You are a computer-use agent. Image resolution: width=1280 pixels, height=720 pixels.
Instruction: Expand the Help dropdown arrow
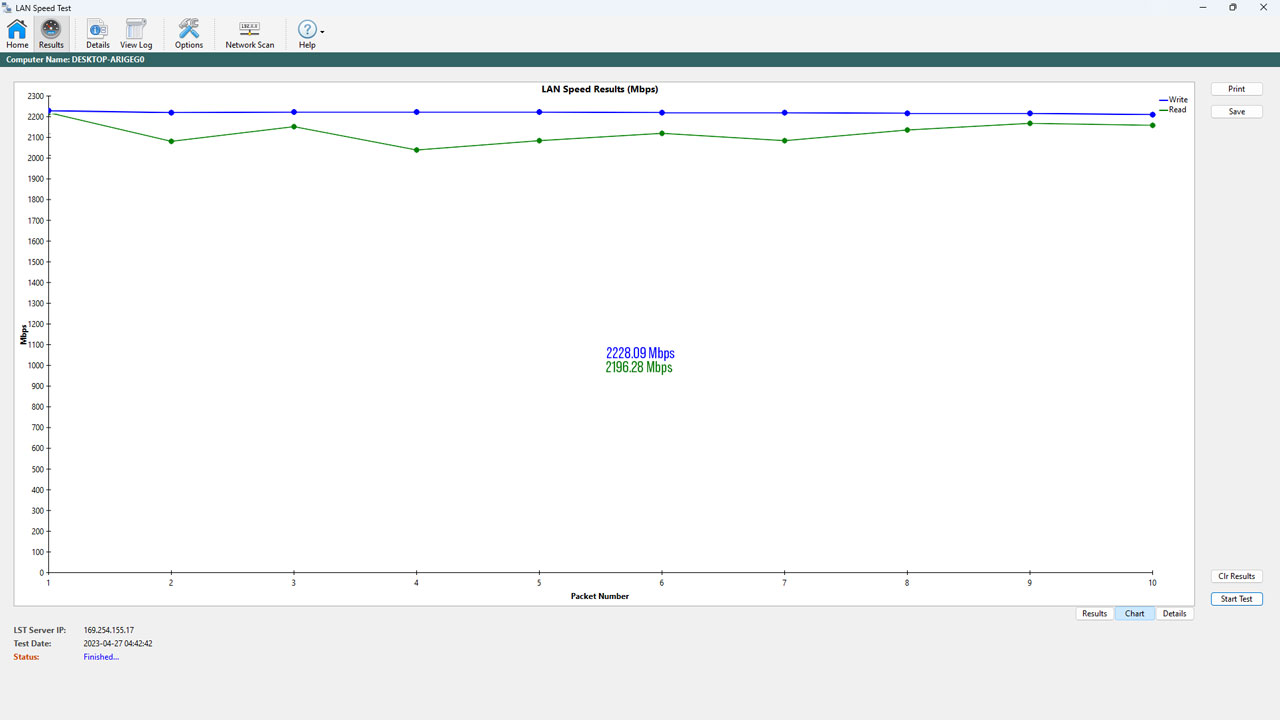tap(322, 32)
